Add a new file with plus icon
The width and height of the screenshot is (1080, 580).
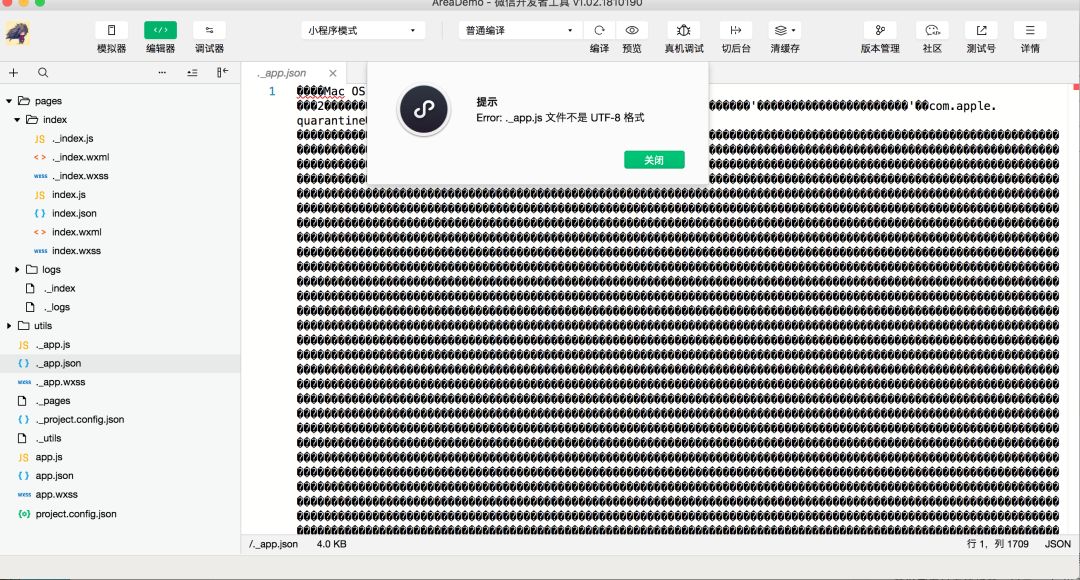[13, 72]
